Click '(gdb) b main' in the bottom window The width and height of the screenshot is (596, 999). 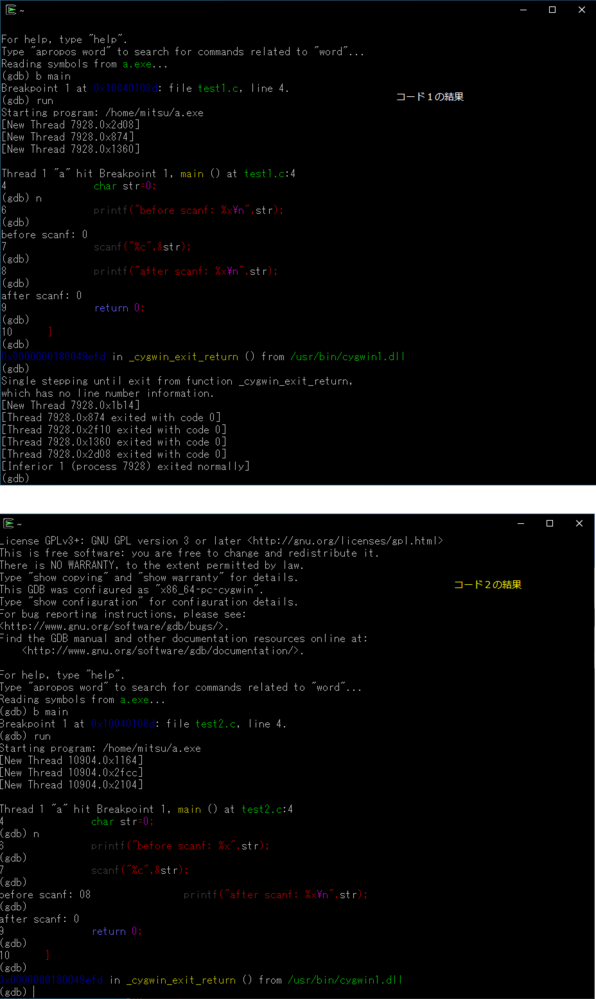(x=34, y=712)
